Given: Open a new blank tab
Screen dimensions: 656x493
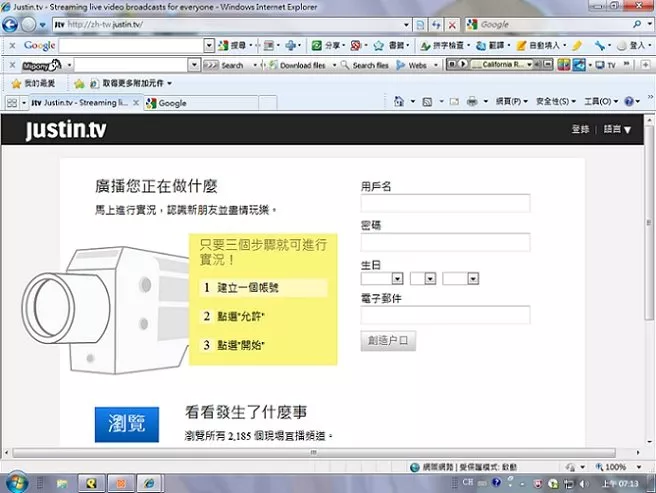Looking at the screenshot, I should 268,103.
